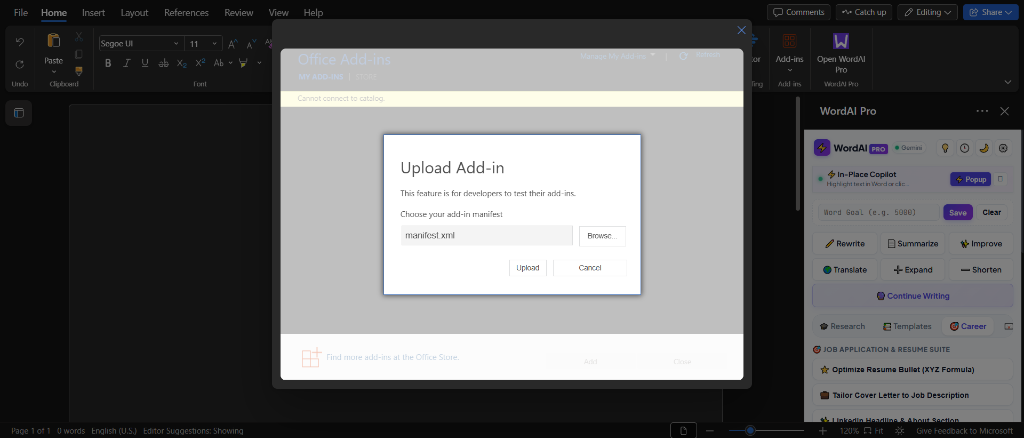Screen dimensions: 1024x438
Task: Click the zoom in plus icon
Action: pyautogui.click(x=822, y=431)
